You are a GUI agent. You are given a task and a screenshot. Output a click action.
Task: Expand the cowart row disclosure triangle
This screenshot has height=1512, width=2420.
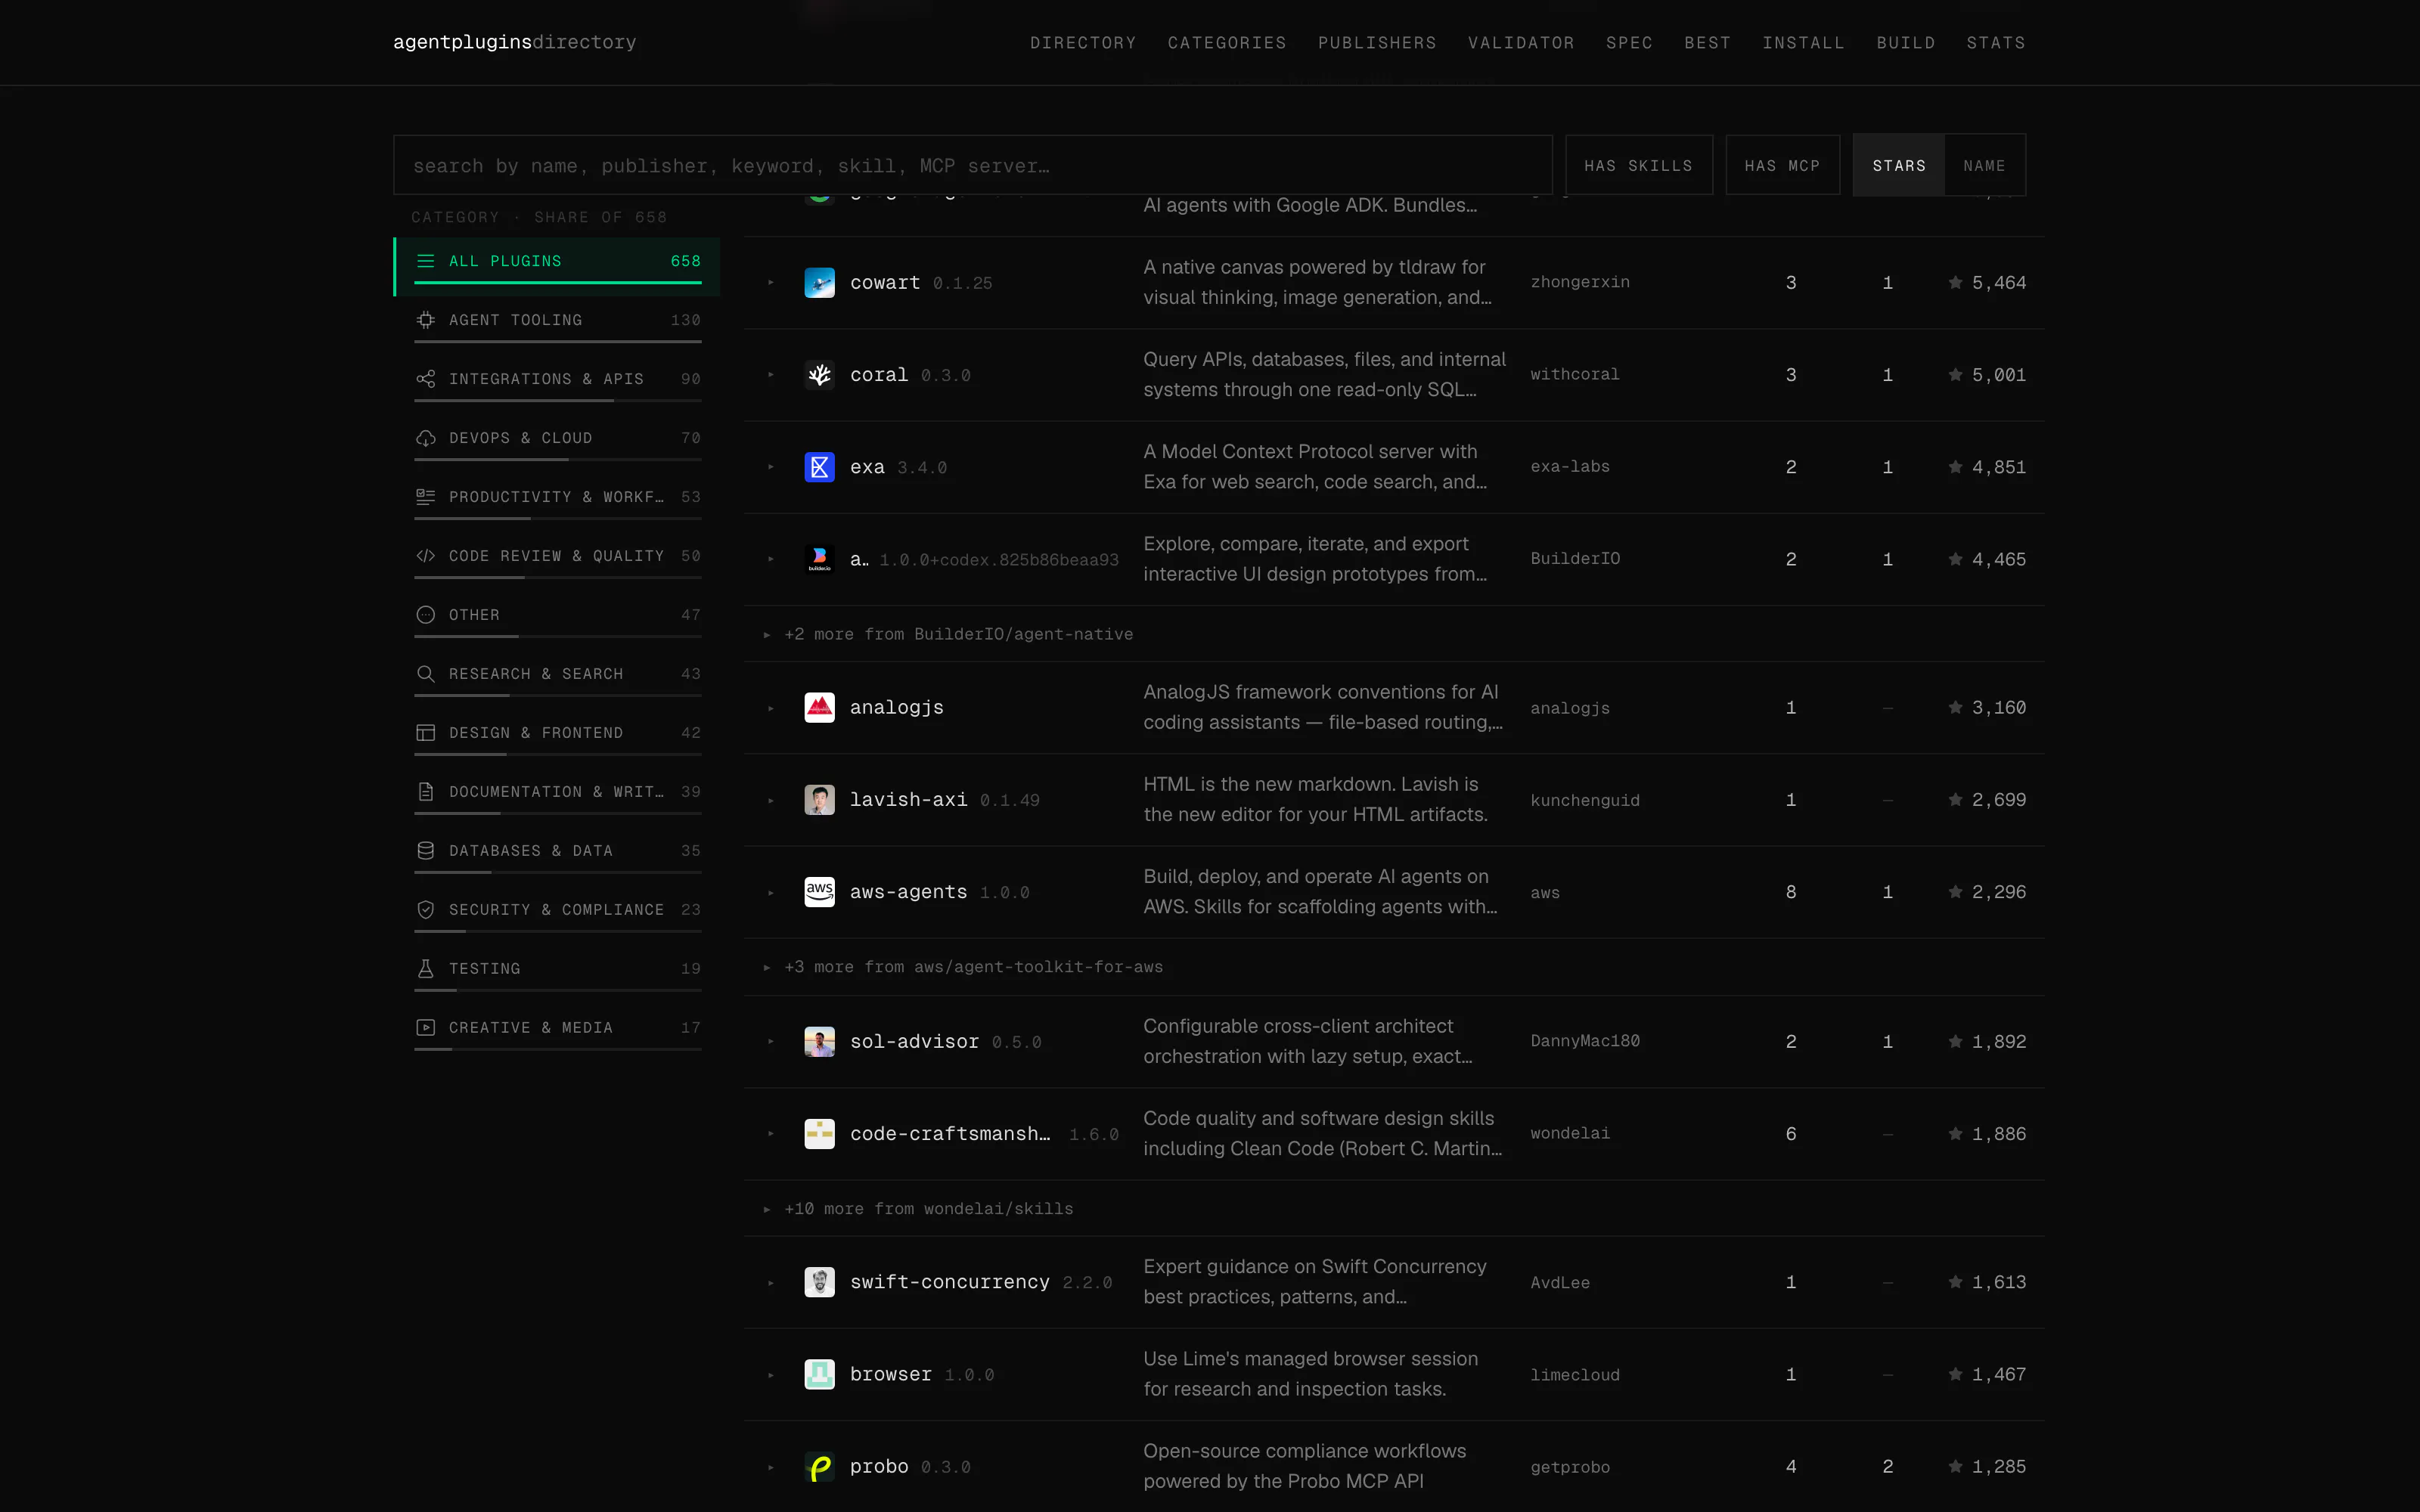click(x=771, y=283)
